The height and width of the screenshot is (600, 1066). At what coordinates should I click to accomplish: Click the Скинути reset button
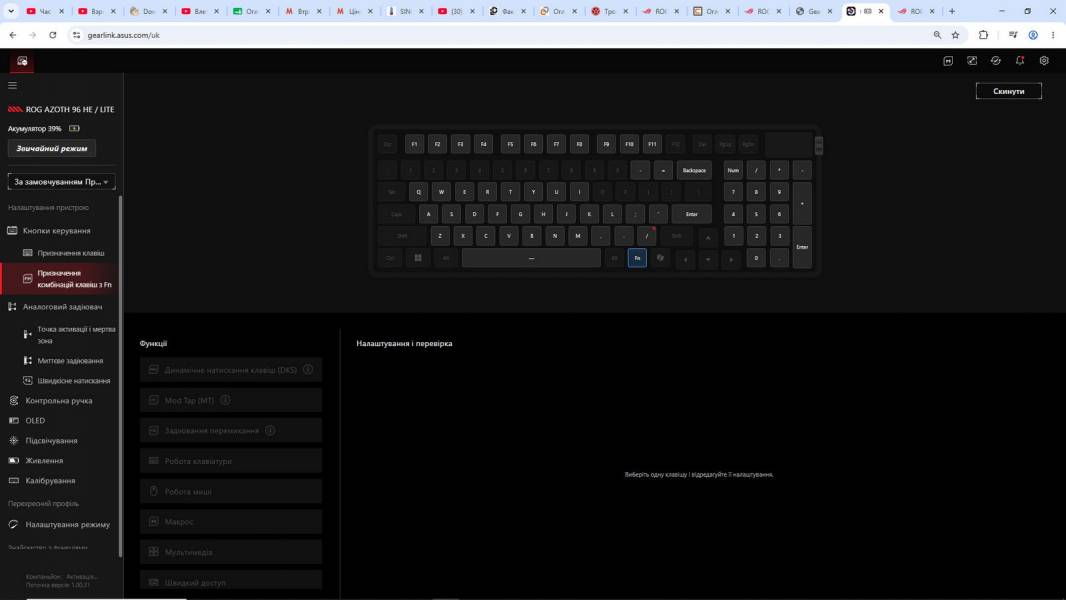tap(1008, 91)
